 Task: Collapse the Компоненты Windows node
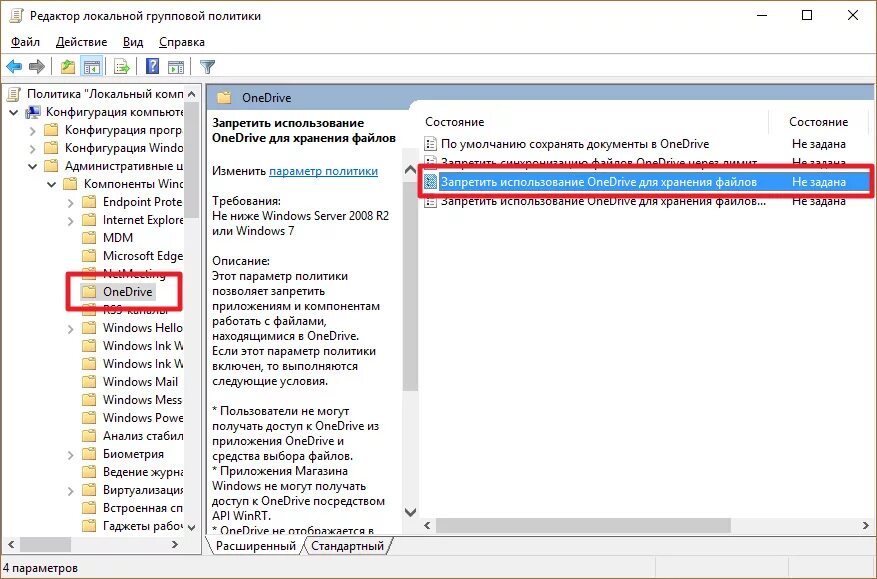(x=51, y=184)
